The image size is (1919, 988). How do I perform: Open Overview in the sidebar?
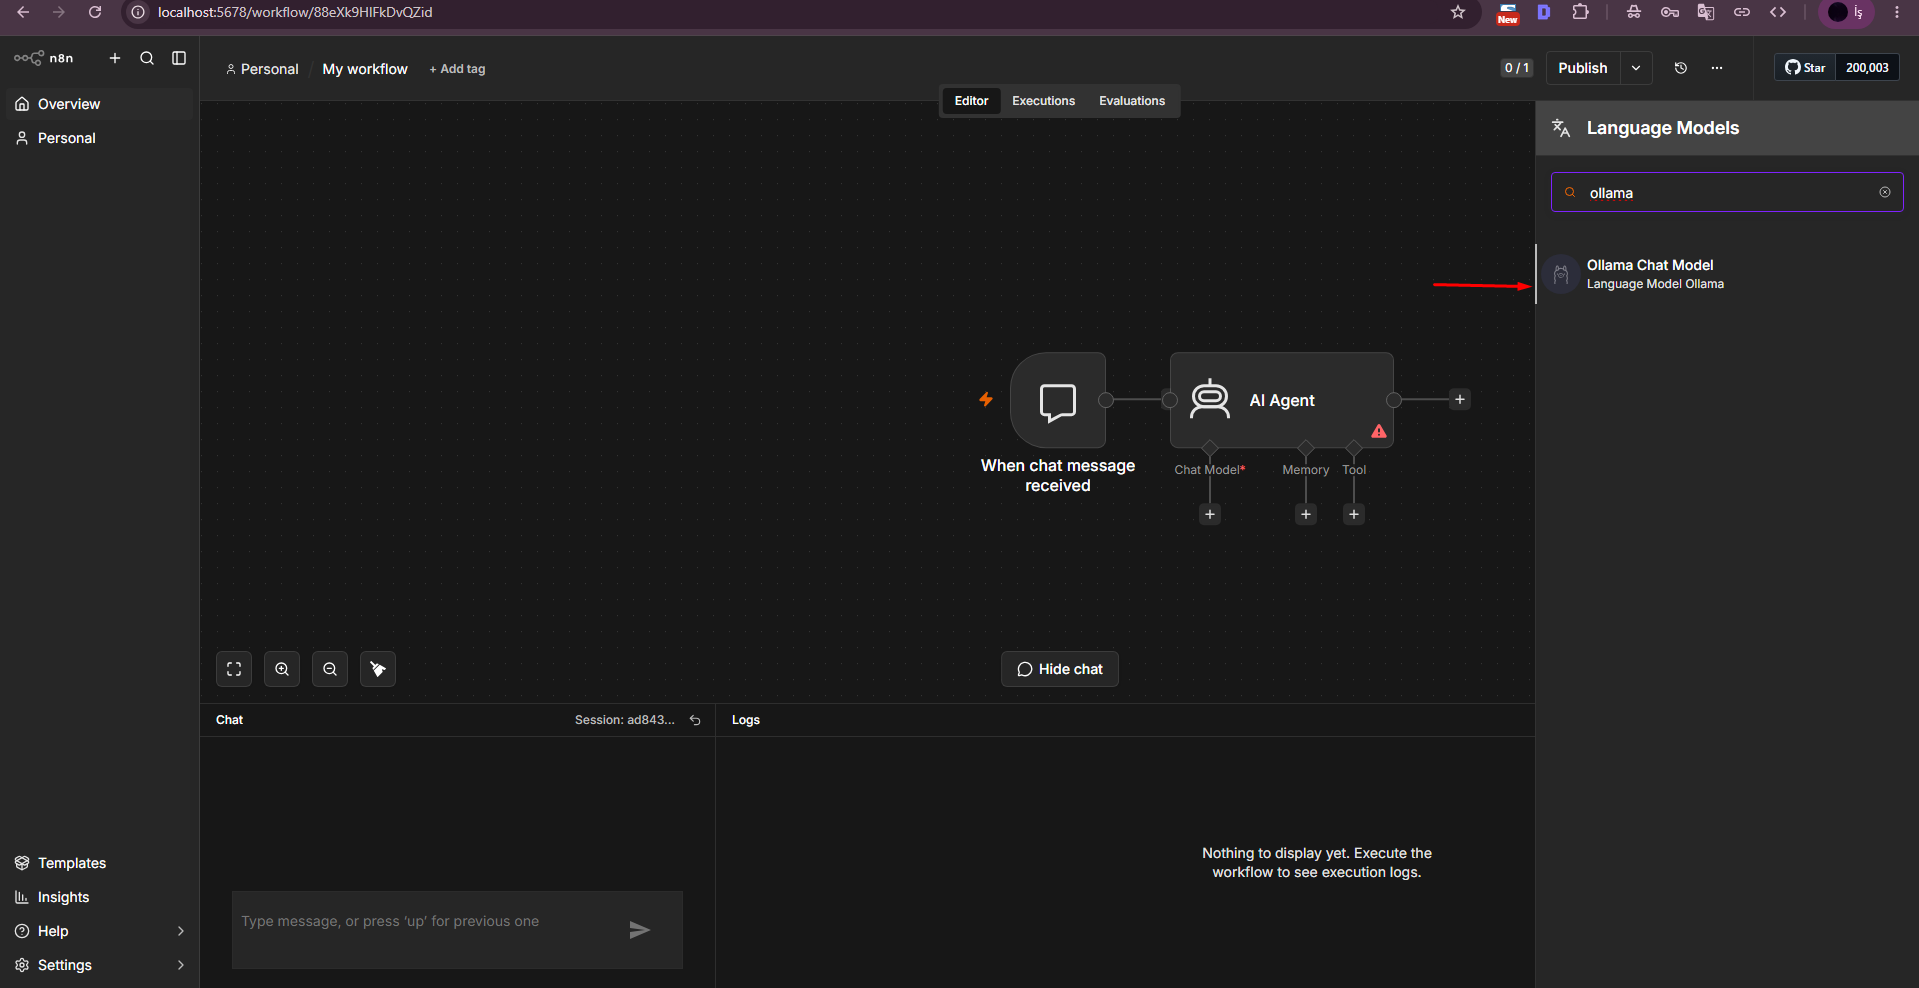coord(99,104)
